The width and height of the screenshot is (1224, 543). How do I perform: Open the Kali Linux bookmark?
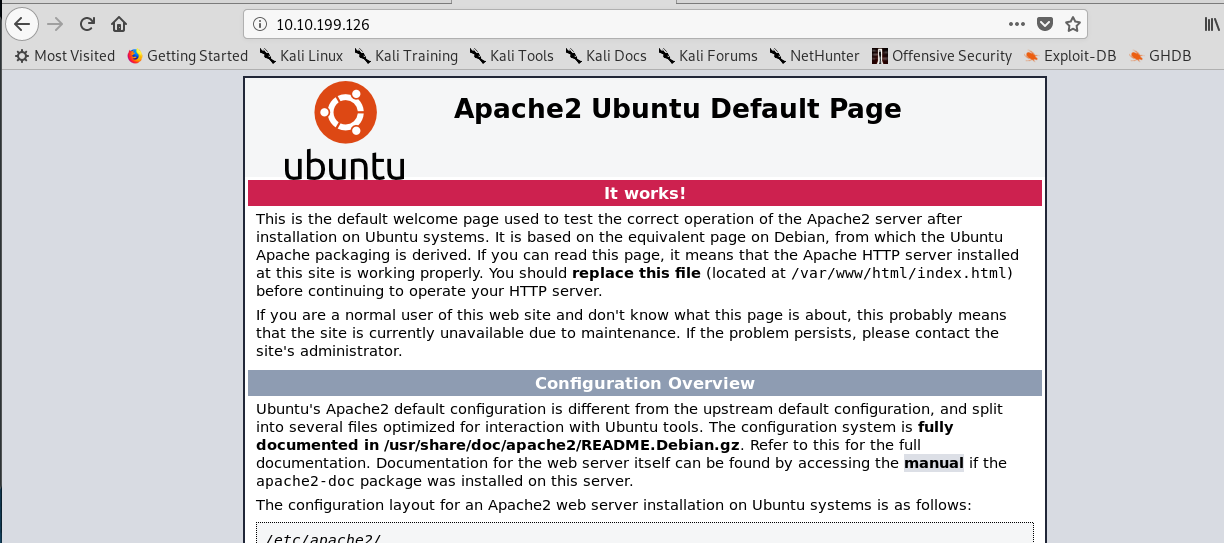[301, 56]
